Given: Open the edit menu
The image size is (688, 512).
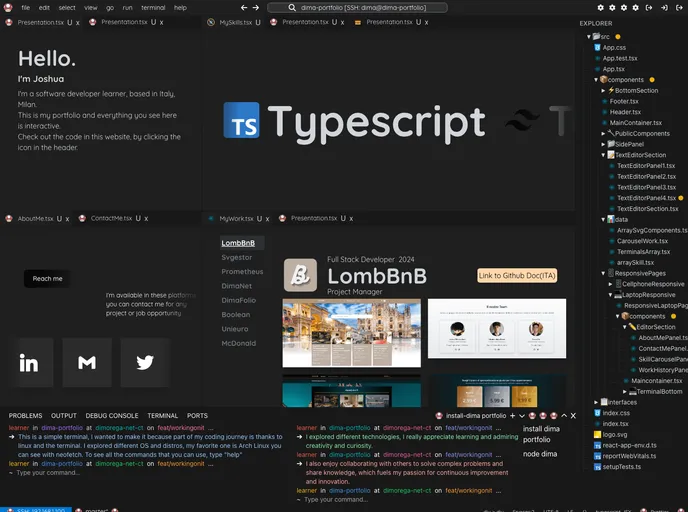Looking at the screenshot, I should click(x=44, y=7).
